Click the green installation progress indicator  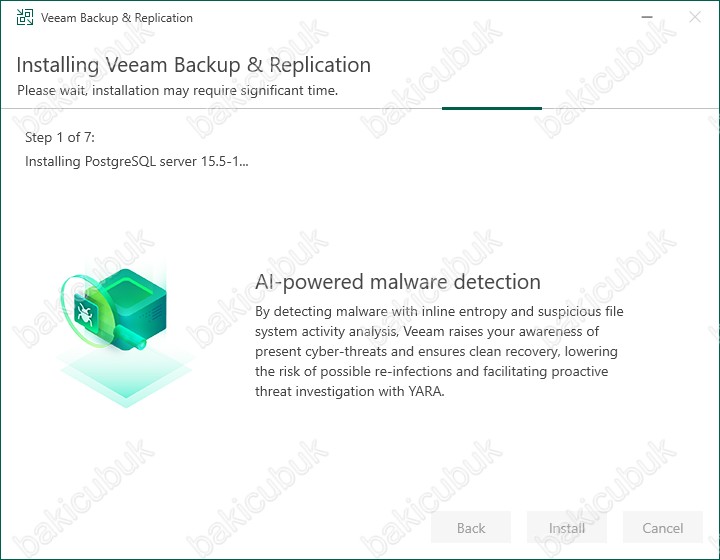pyautogui.click(x=492, y=108)
